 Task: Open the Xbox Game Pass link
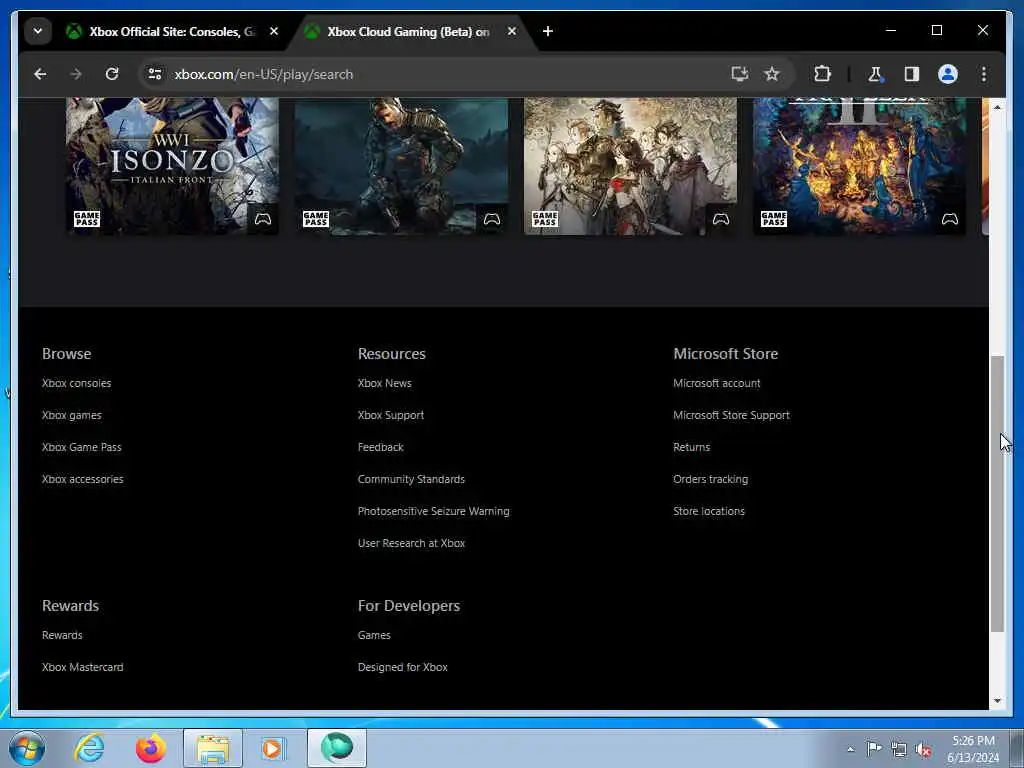[82, 447]
